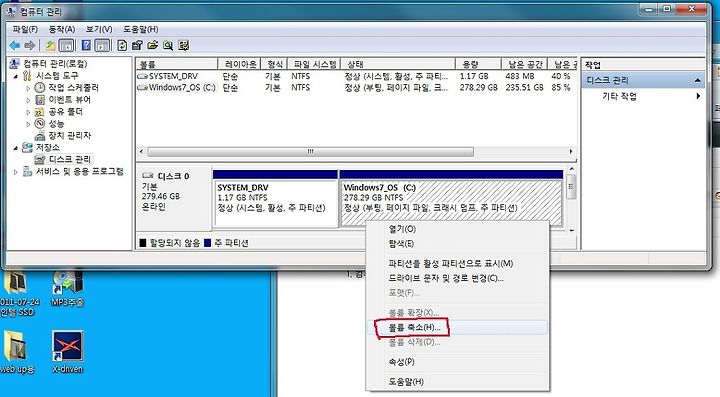The image size is (720, 397).
Task: Click the drive icon of SYSTEM_DRV row
Action: pos(142,76)
